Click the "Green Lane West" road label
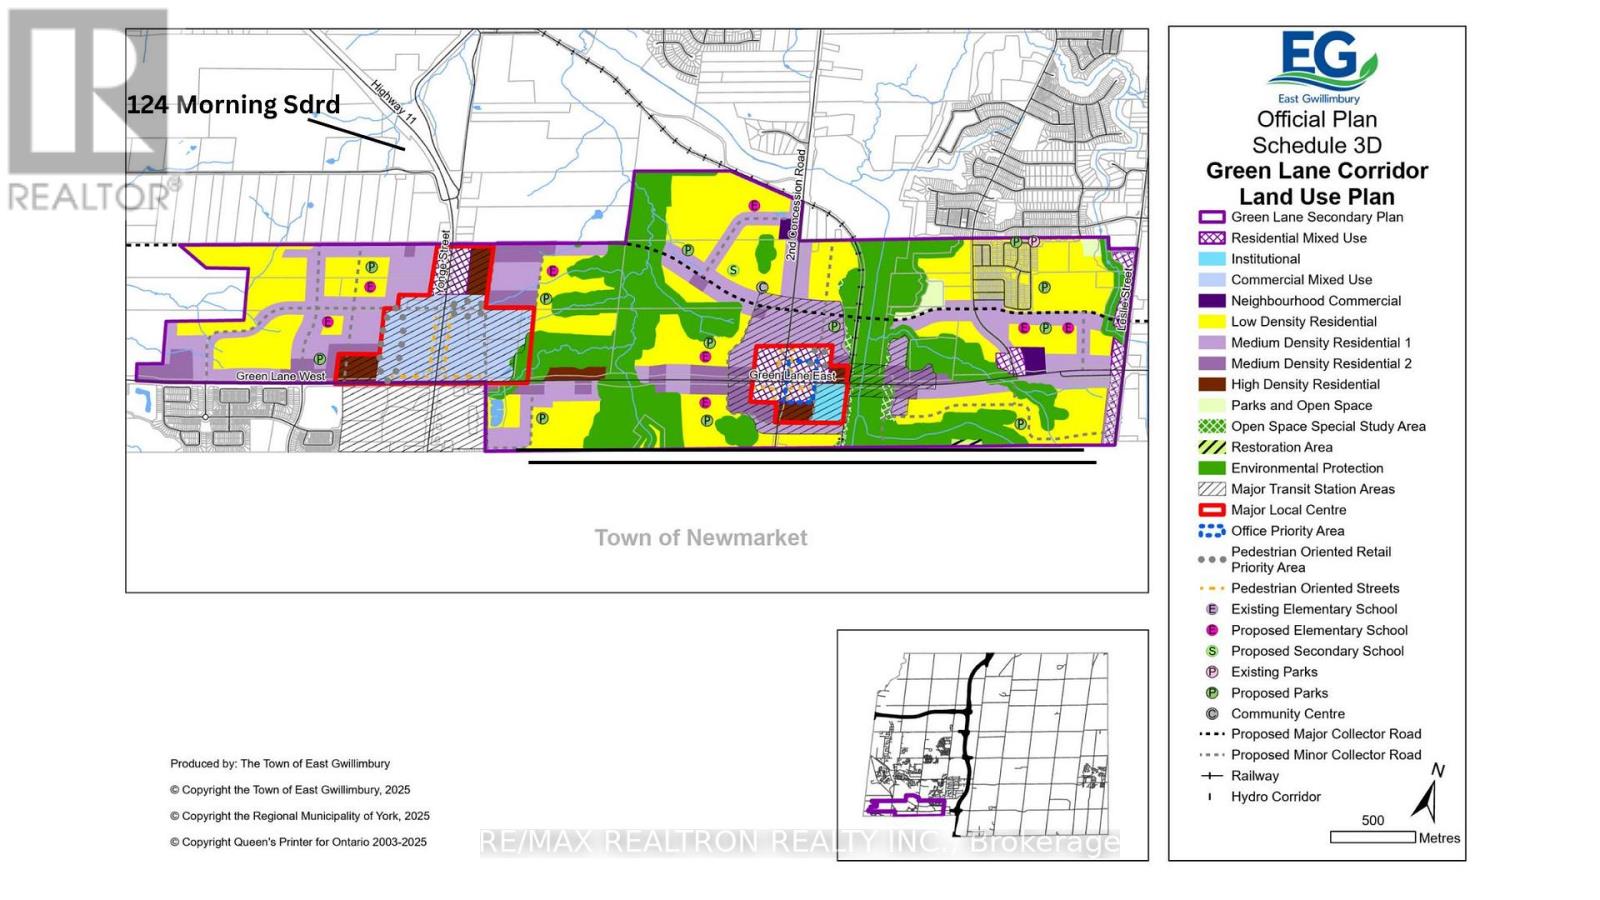Image resolution: width=1600 pixels, height=900 pixels. pos(281,377)
